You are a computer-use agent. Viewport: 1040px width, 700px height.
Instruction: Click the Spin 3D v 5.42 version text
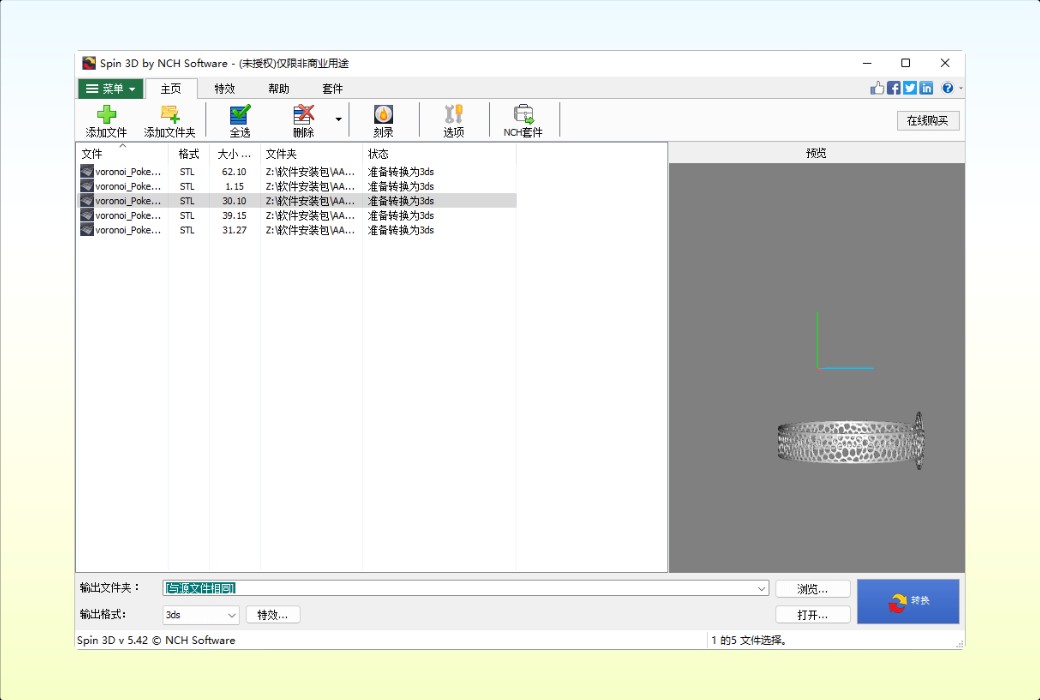pyautogui.click(x=157, y=640)
